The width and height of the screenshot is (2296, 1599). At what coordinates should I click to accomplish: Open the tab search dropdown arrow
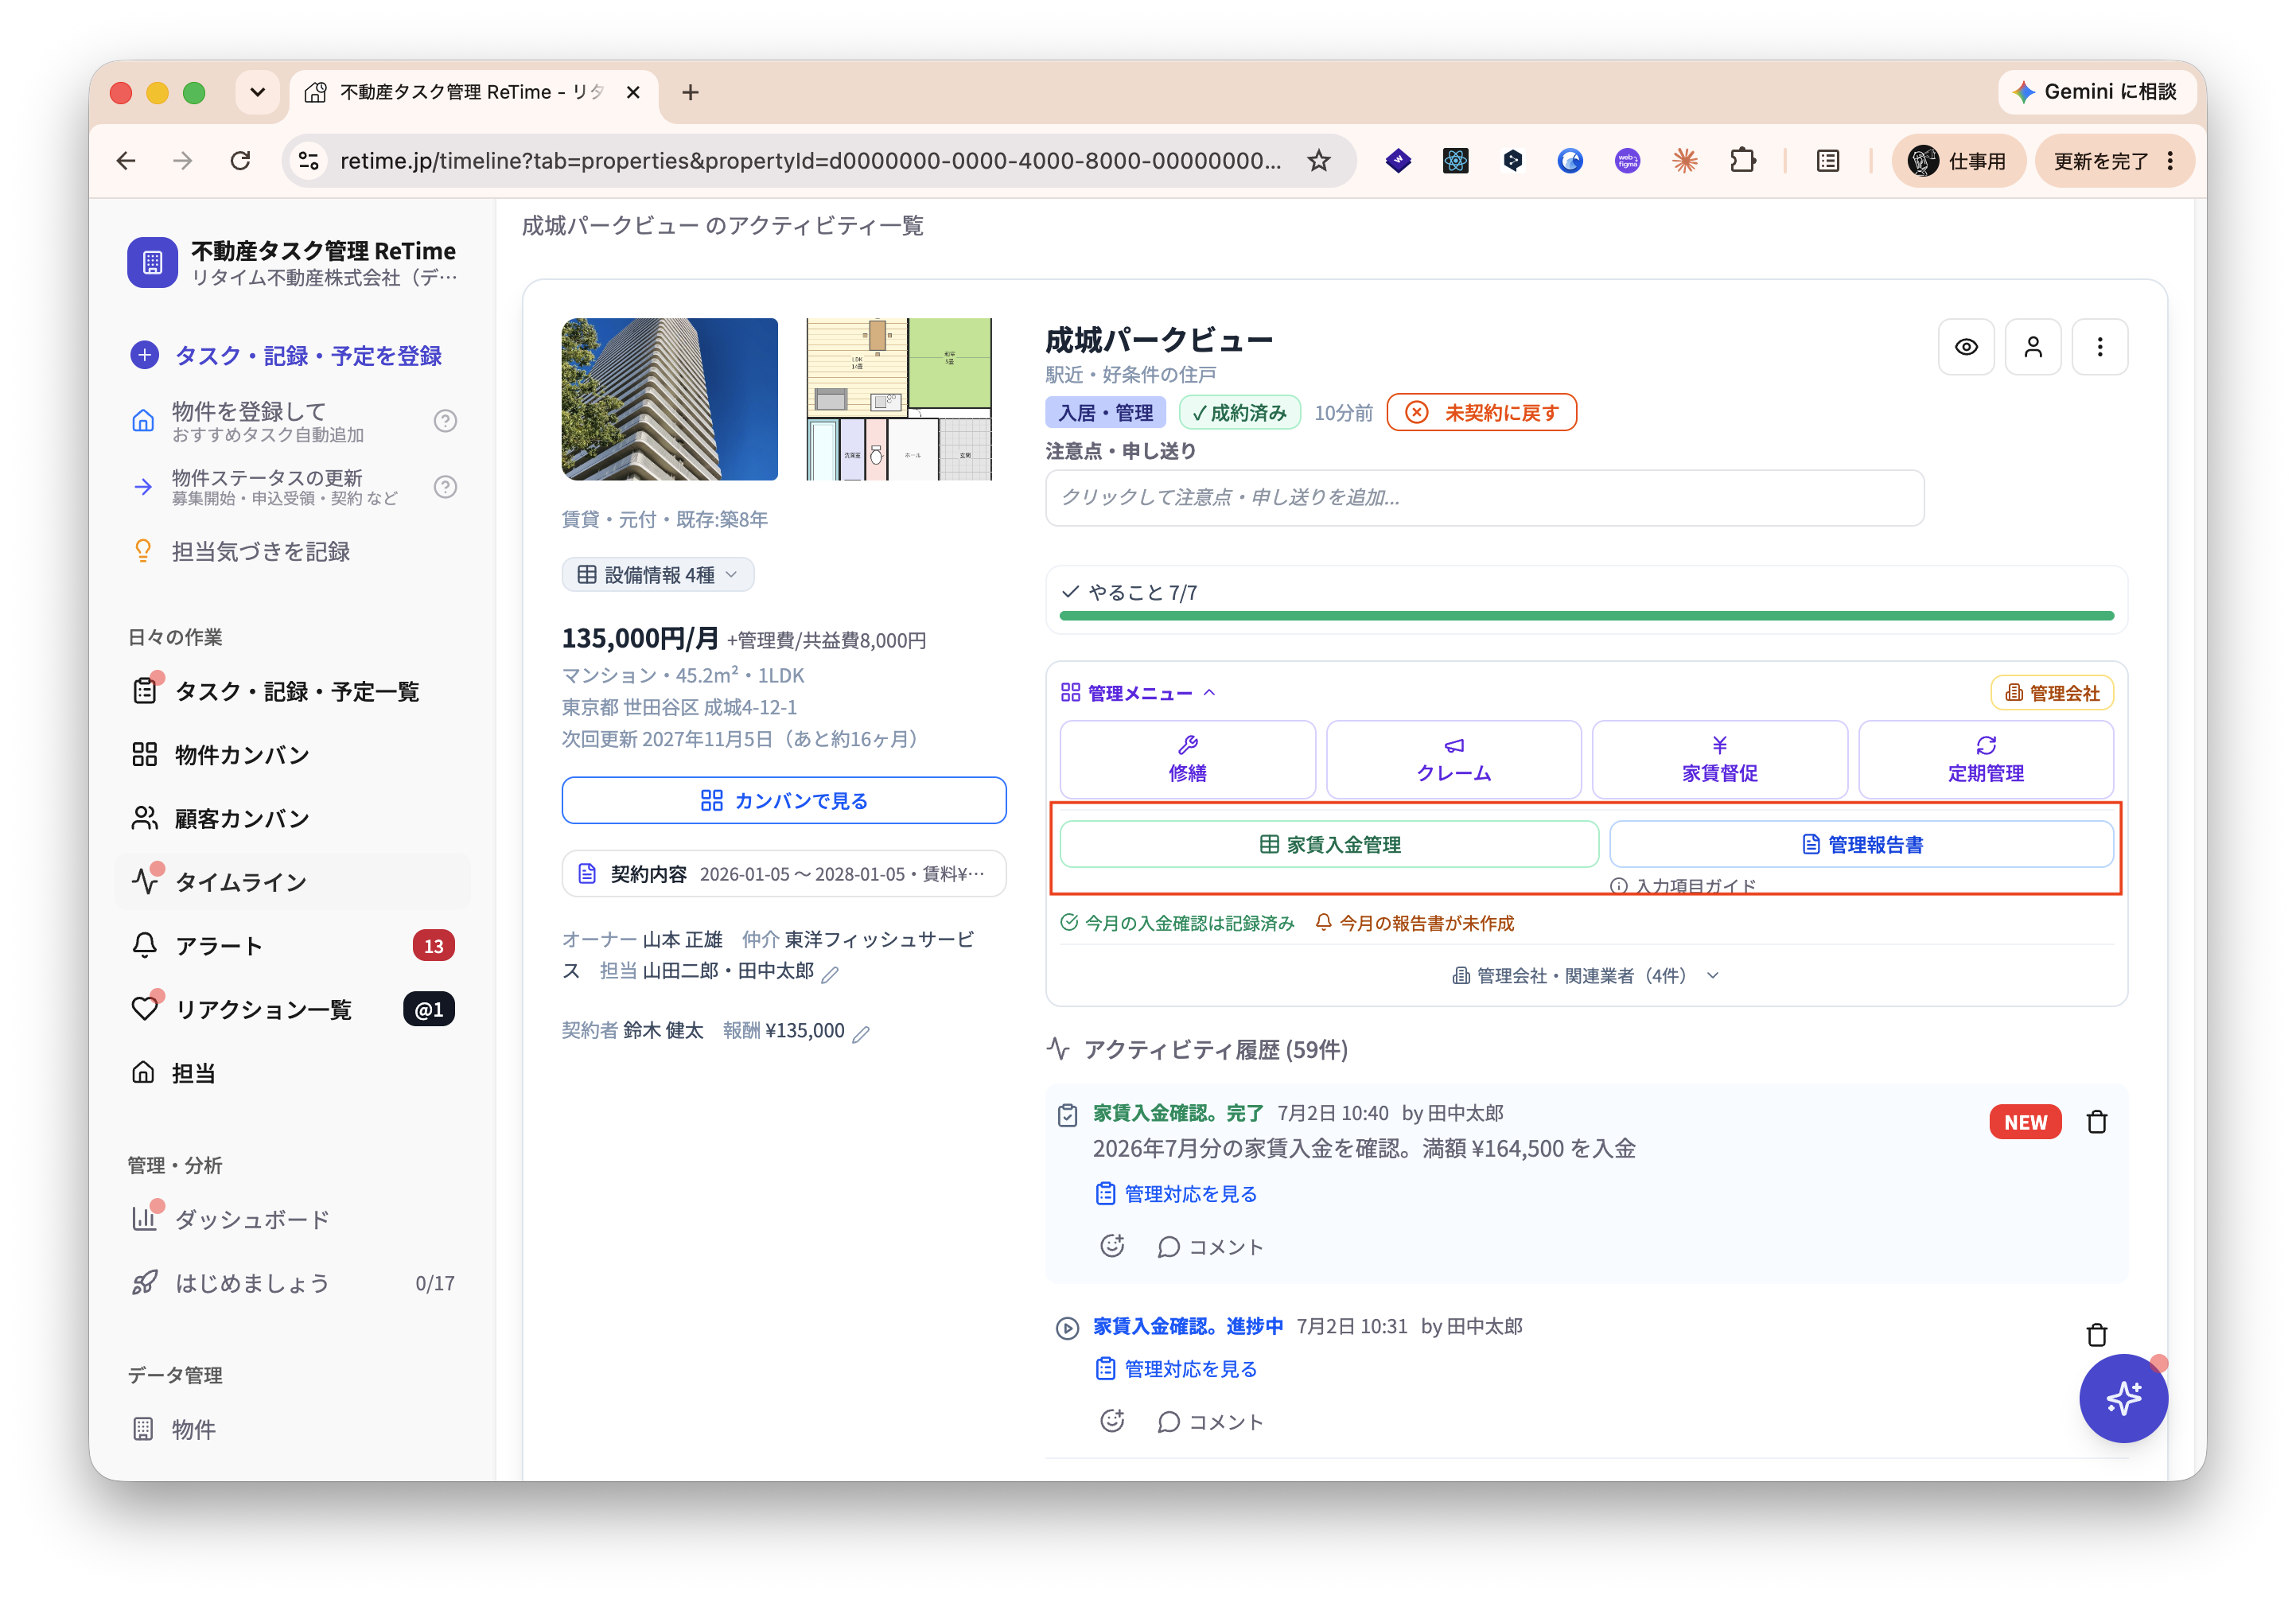coord(257,92)
